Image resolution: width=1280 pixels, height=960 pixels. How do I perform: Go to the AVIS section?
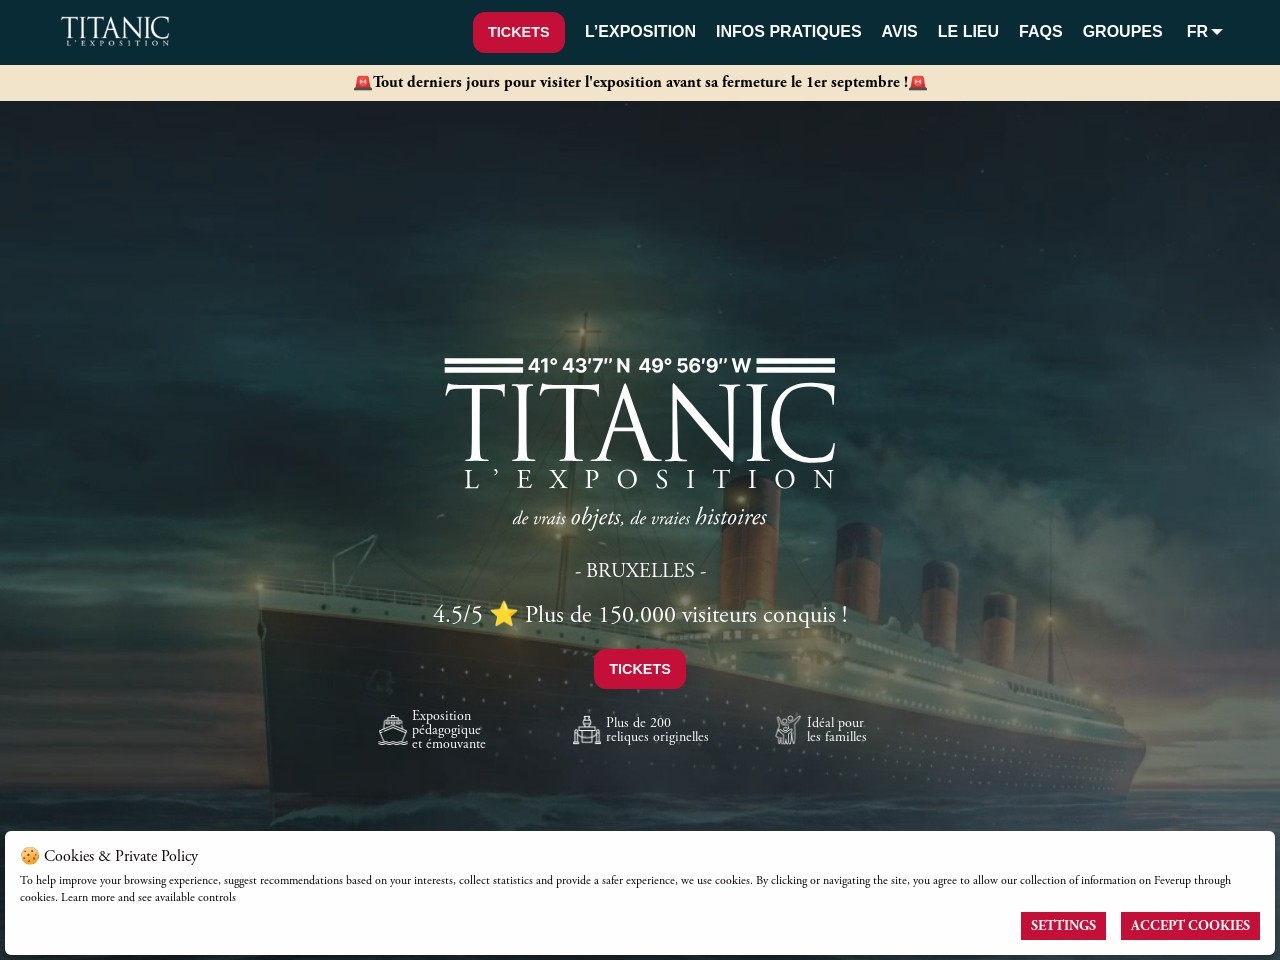tap(899, 32)
